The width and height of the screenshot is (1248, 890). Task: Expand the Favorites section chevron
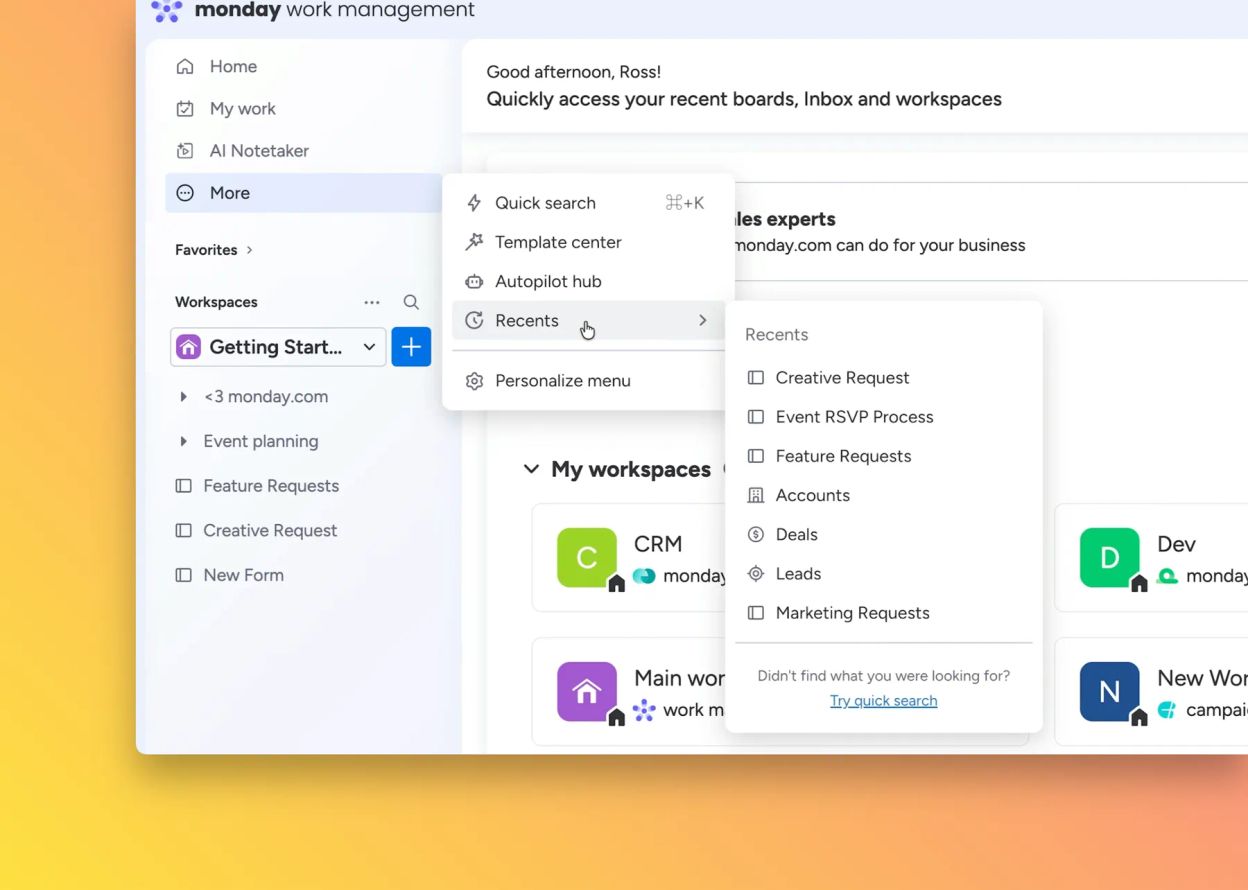click(249, 250)
